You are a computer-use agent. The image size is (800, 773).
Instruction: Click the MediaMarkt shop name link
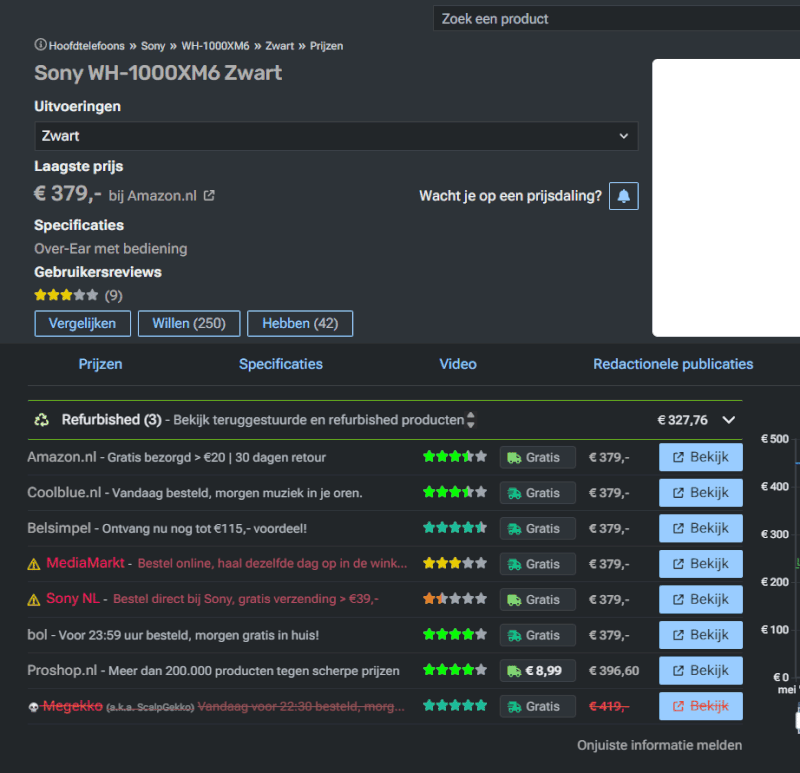point(85,563)
